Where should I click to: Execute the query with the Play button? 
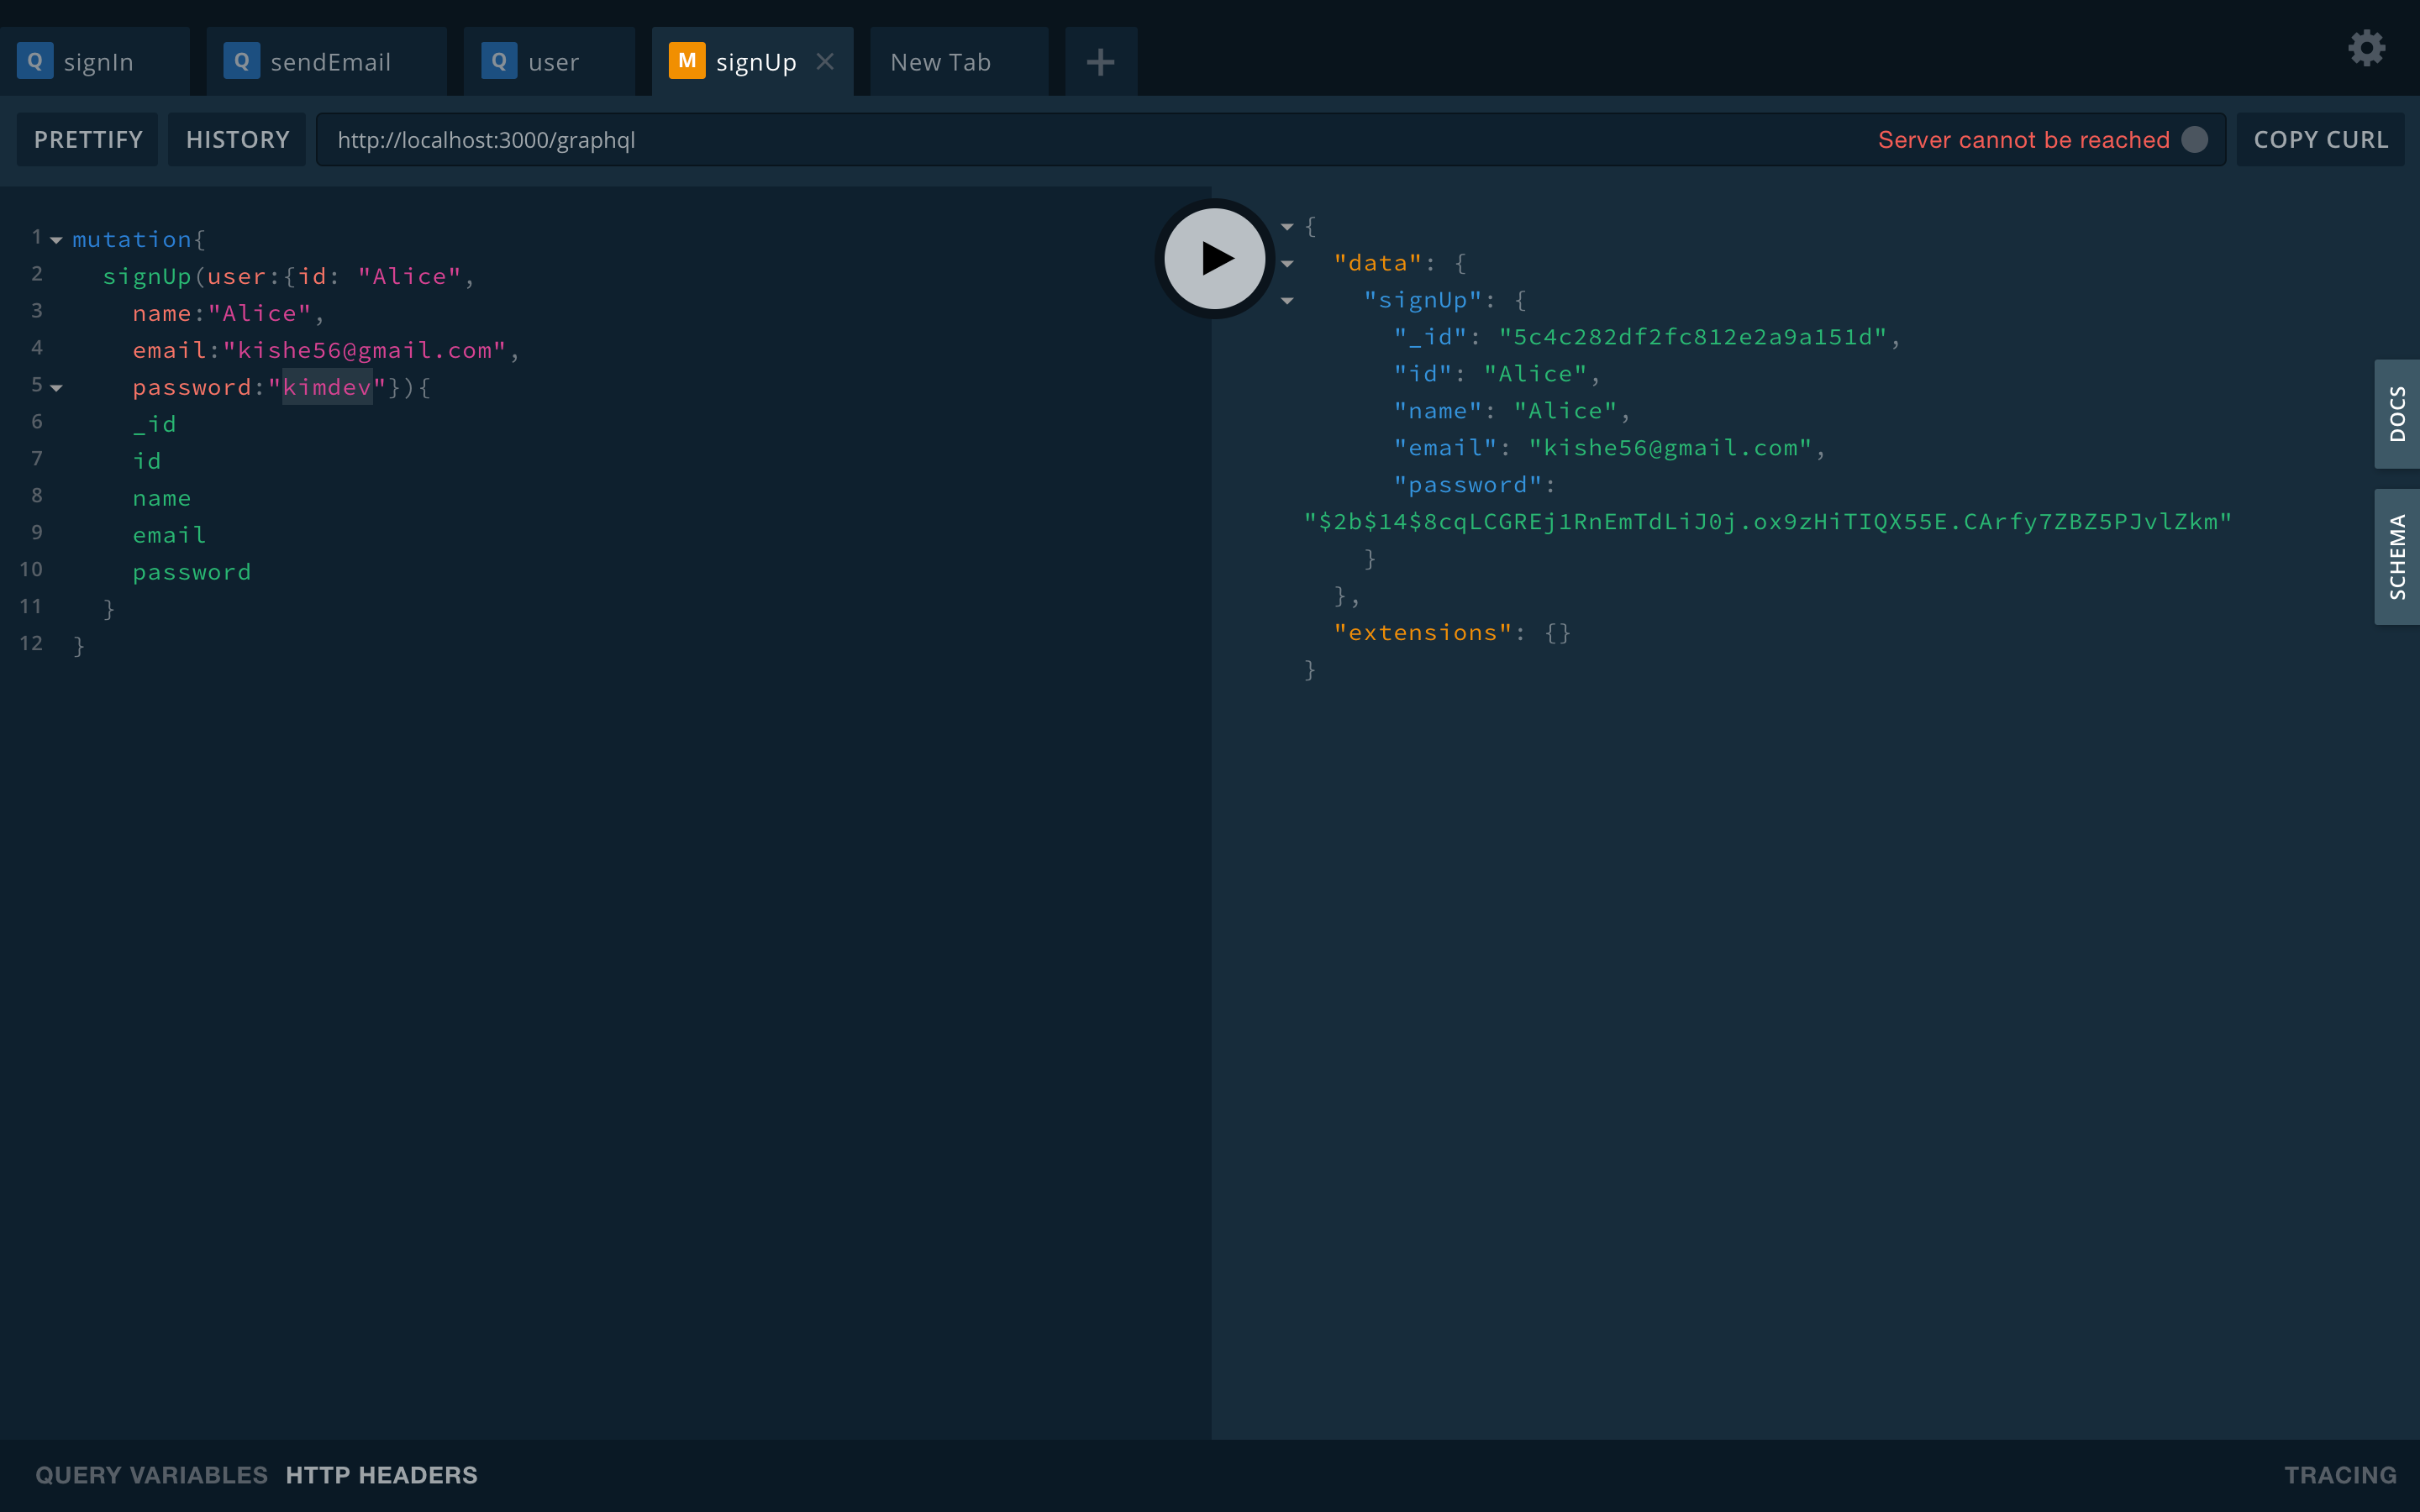coord(1213,258)
